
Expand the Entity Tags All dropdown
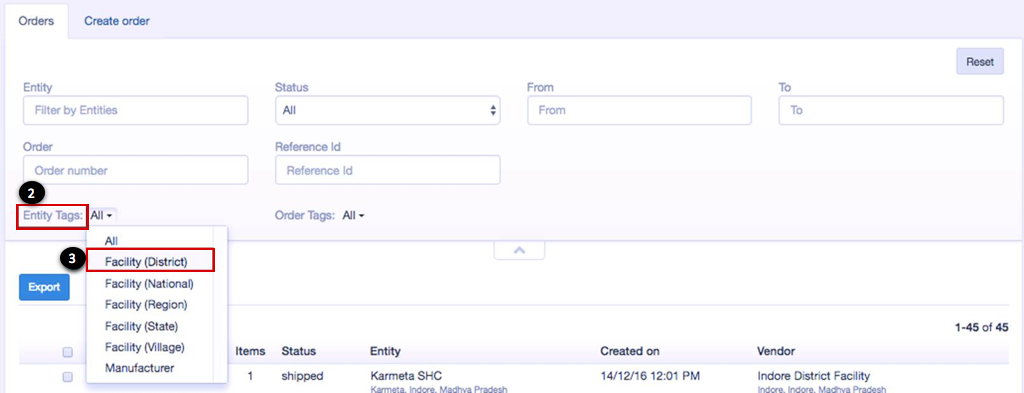coord(103,215)
